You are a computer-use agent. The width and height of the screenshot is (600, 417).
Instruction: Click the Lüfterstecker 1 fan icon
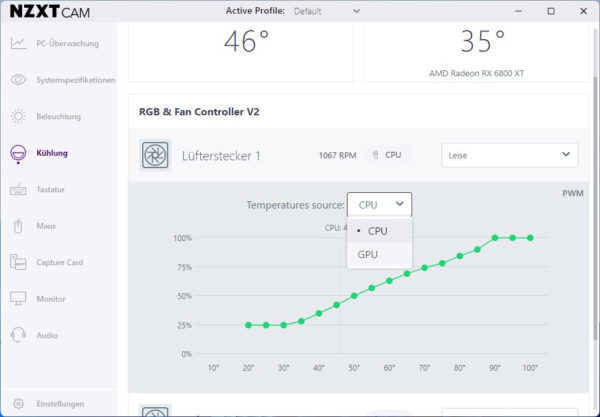tap(155, 155)
